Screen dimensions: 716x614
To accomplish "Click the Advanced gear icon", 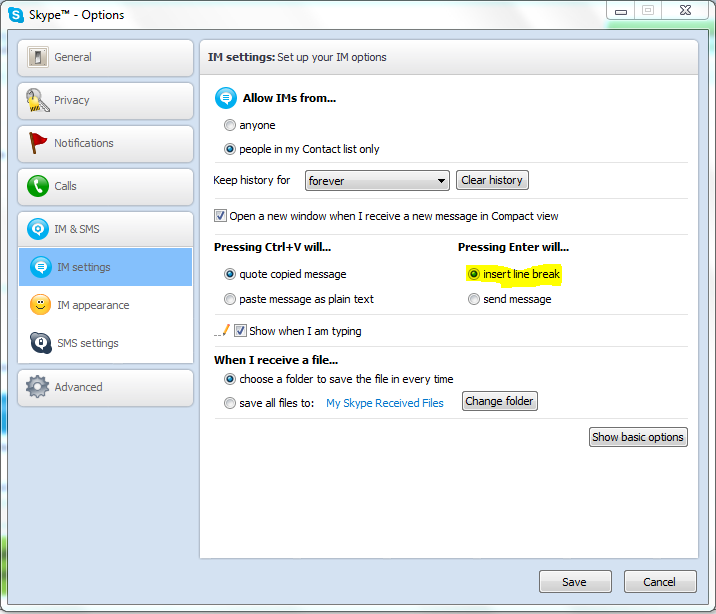I will coord(37,387).
